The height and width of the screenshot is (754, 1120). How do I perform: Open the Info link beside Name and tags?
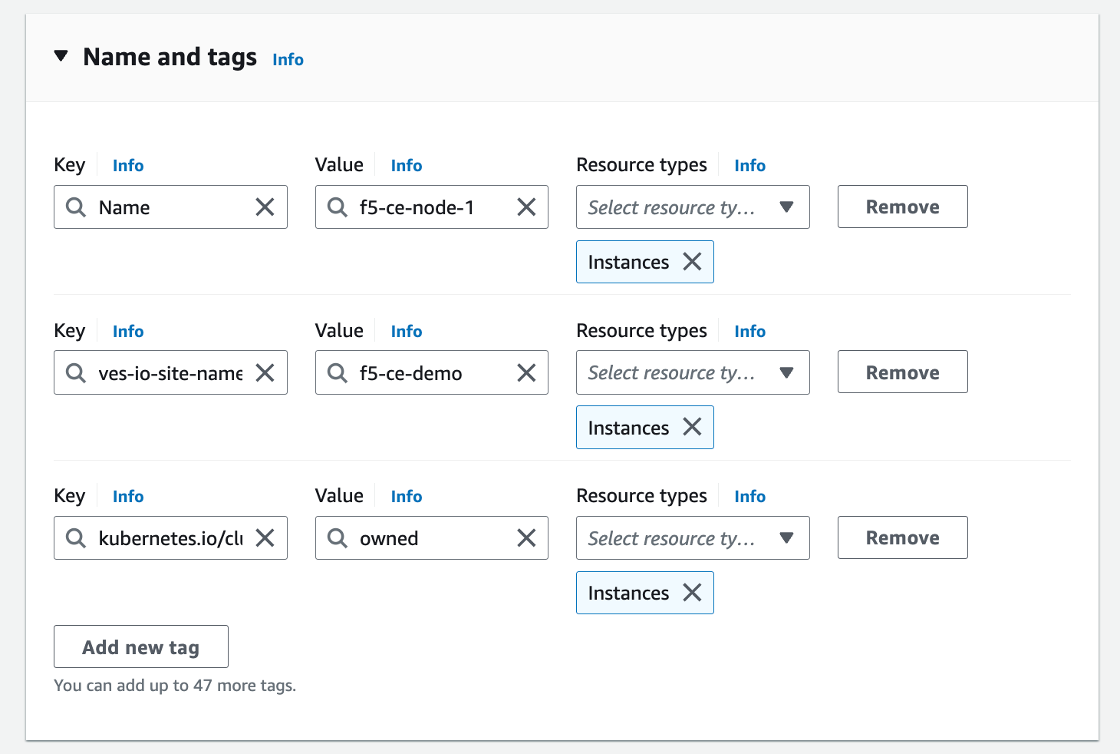tap(288, 60)
